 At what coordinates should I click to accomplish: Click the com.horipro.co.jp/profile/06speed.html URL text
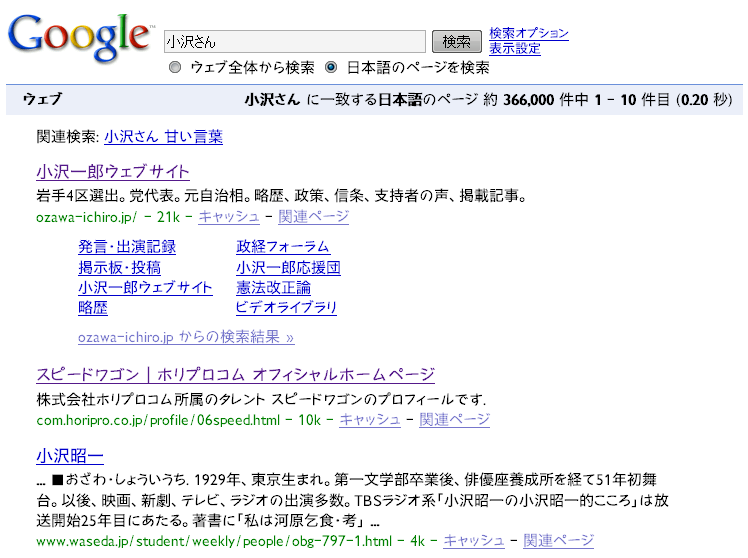tap(158, 420)
